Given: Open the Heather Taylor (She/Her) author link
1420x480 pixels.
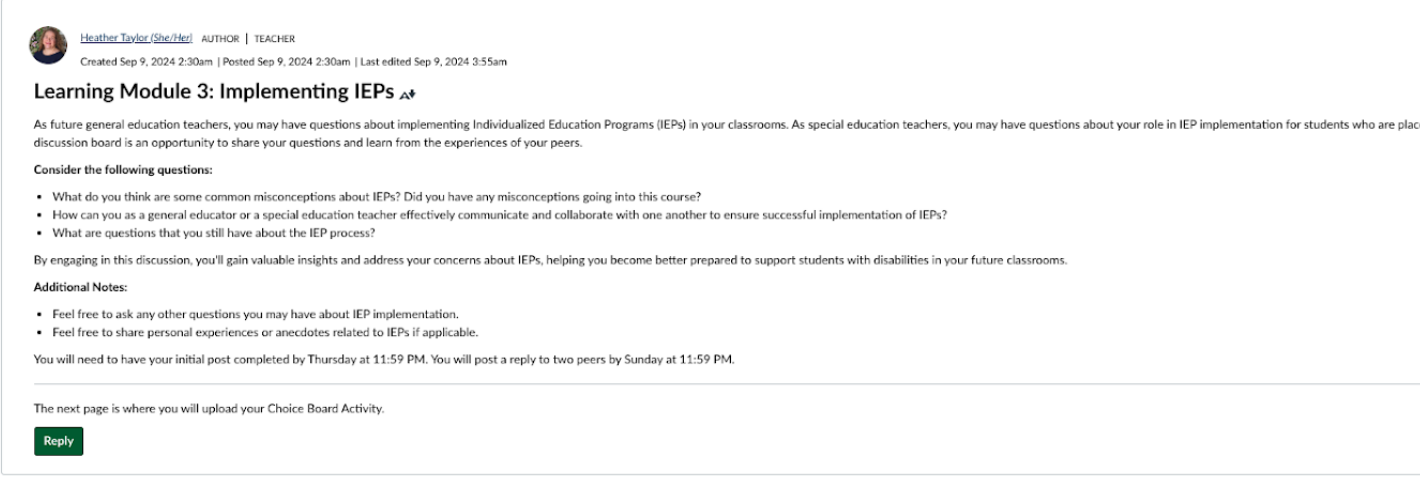Looking at the screenshot, I should point(136,38).
